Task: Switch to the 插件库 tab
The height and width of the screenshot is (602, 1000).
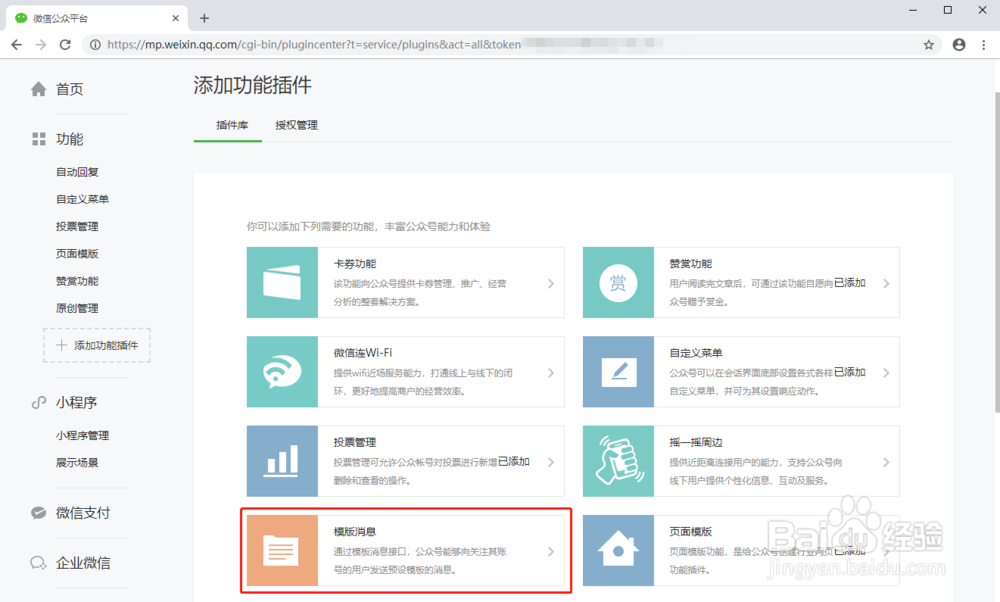Action: pyautogui.click(x=232, y=125)
